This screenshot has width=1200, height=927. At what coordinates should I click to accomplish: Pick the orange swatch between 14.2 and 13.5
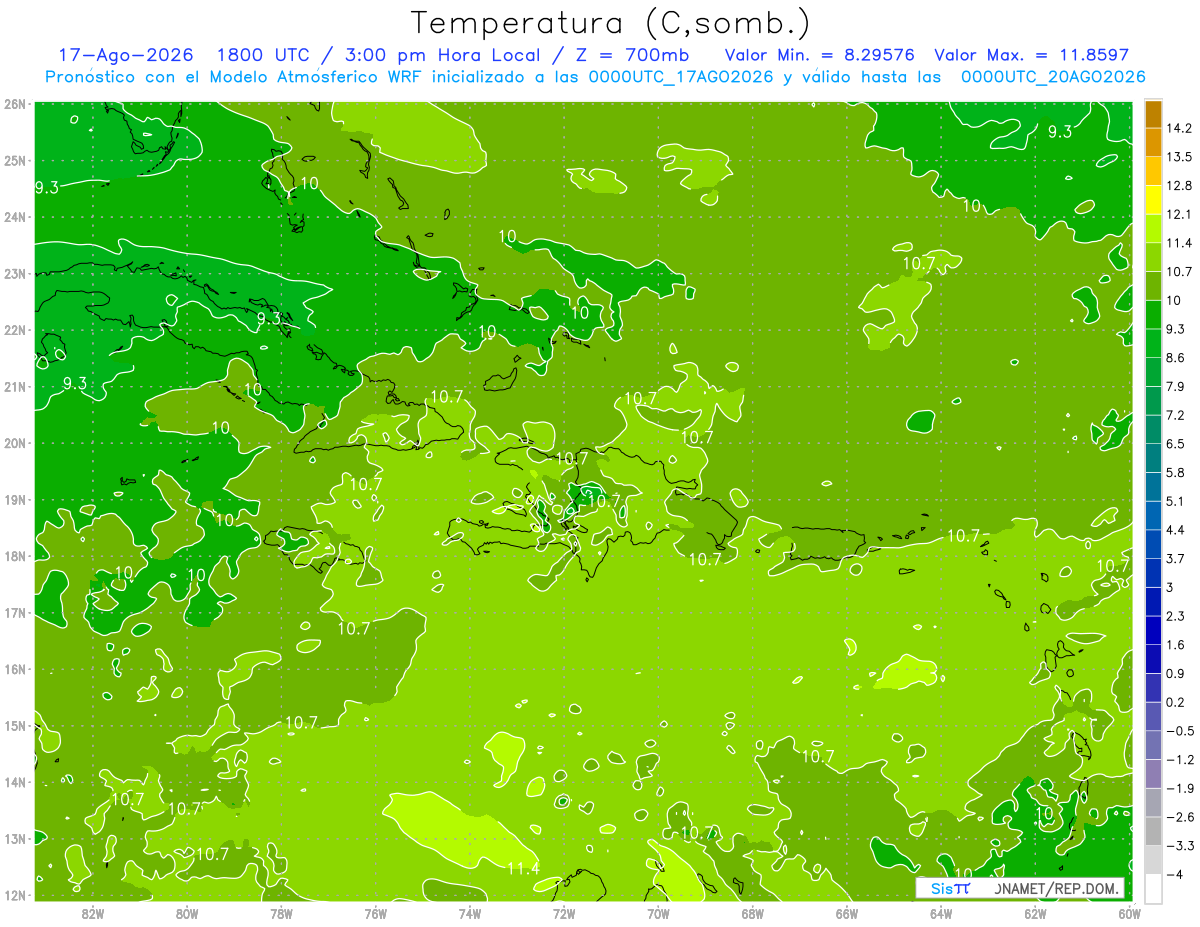(1153, 142)
